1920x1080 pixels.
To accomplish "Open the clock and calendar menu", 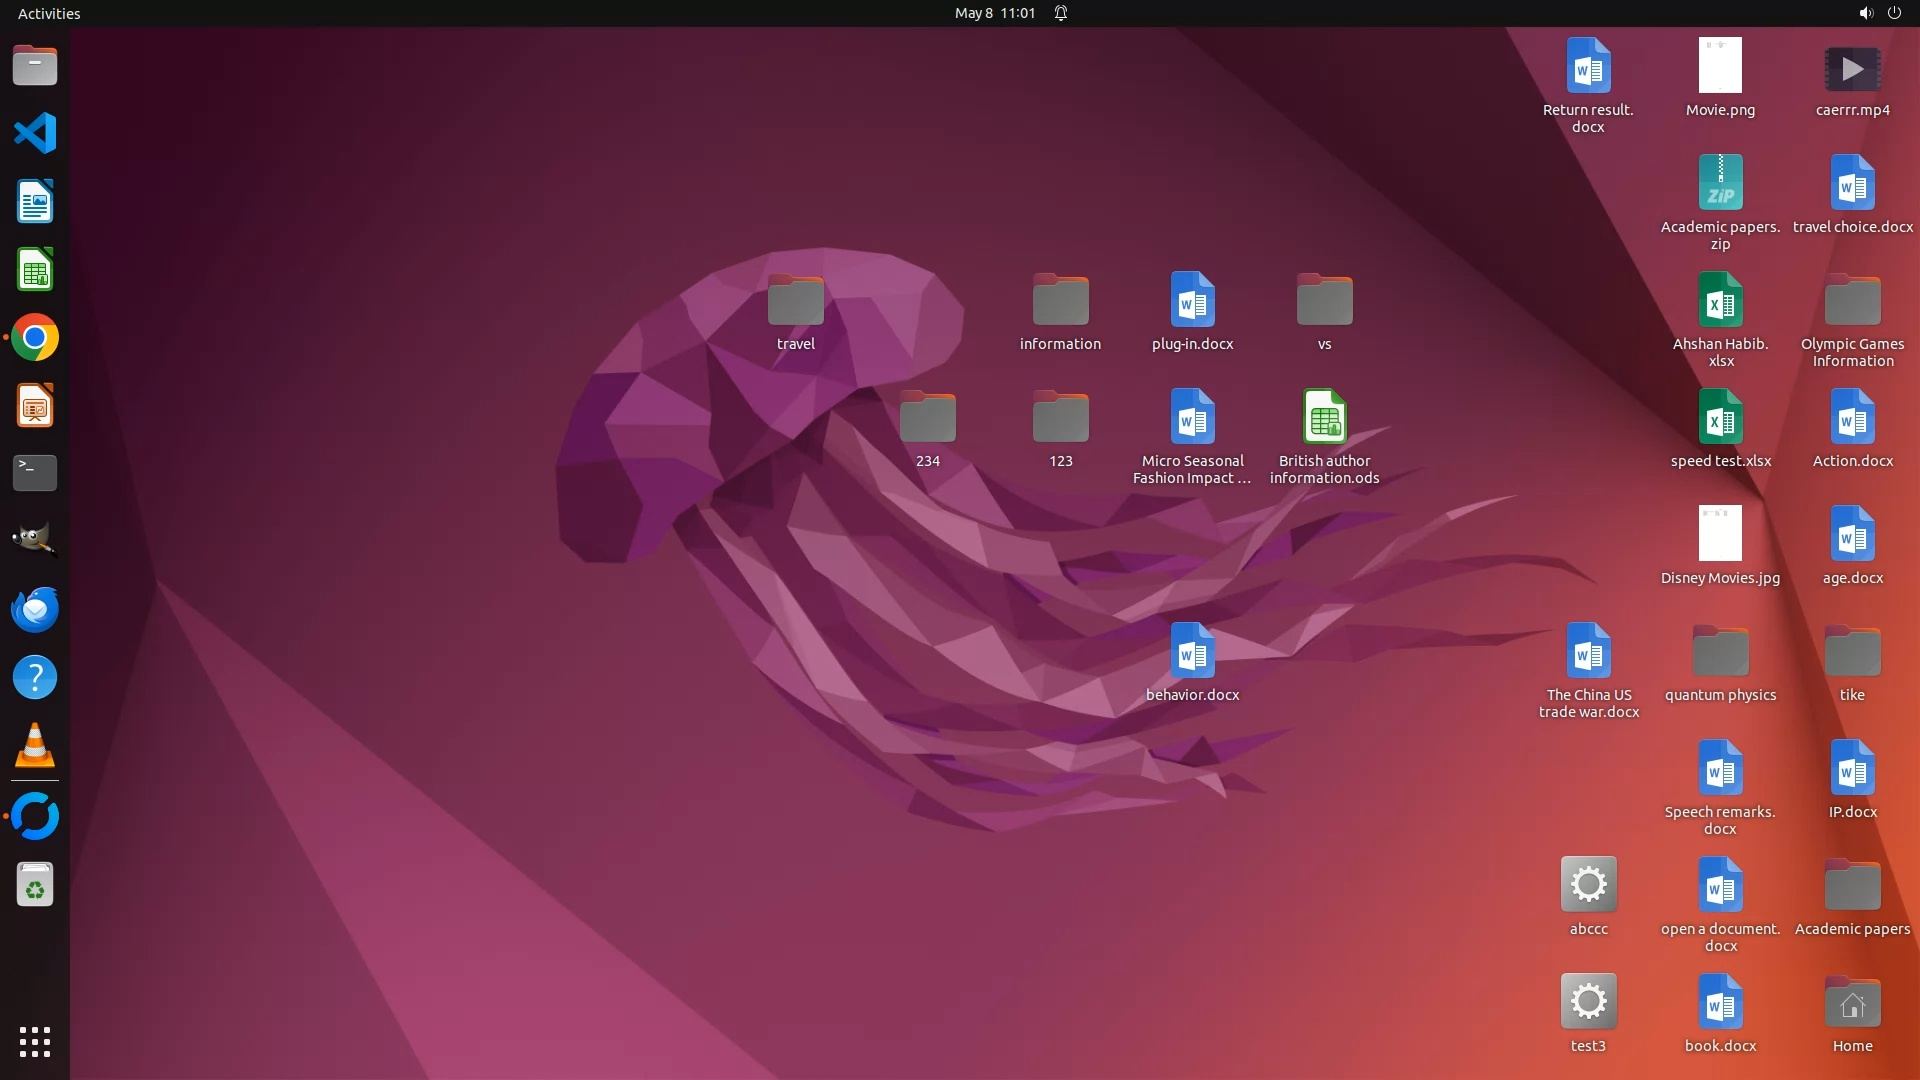I will 994,13.
